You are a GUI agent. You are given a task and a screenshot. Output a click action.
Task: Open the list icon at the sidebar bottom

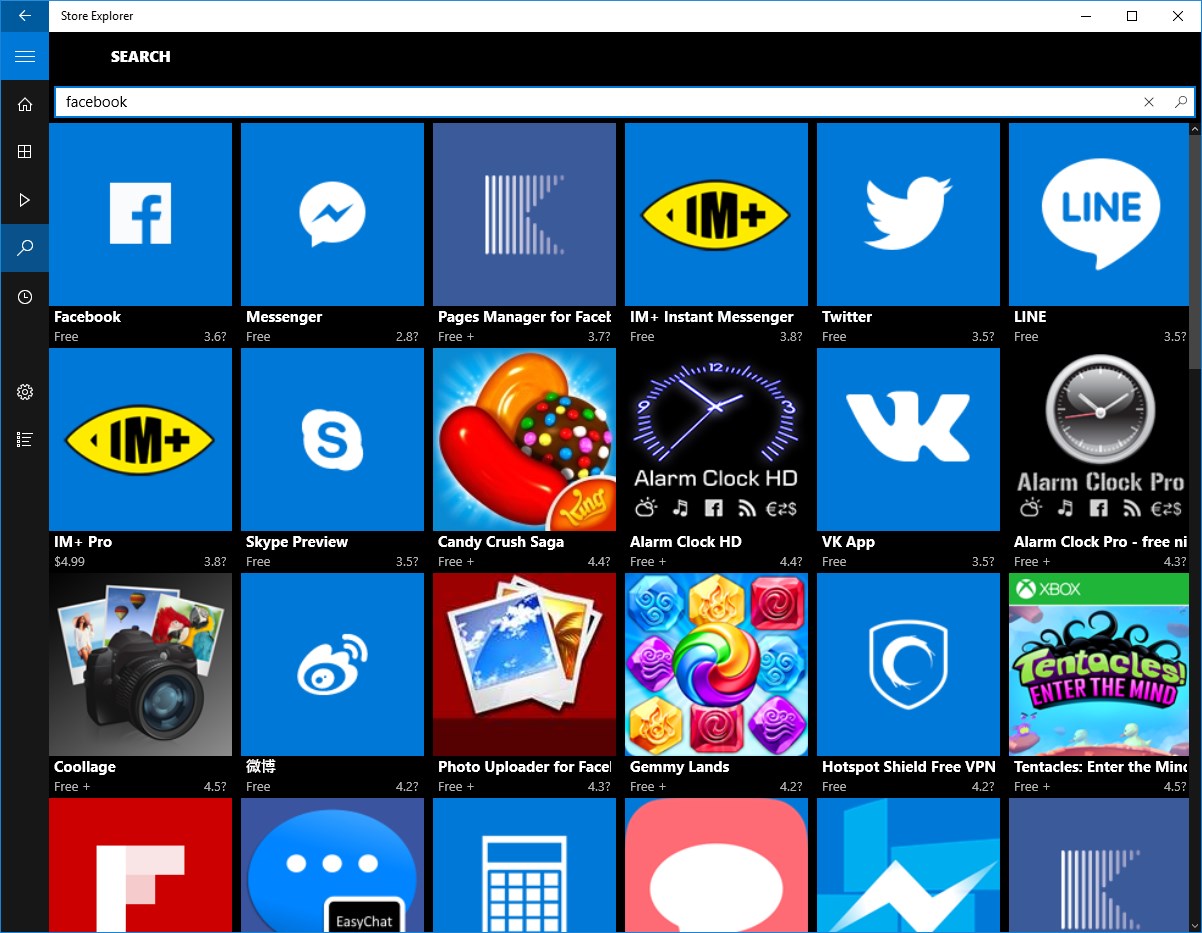pyautogui.click(x=25, y=440)
